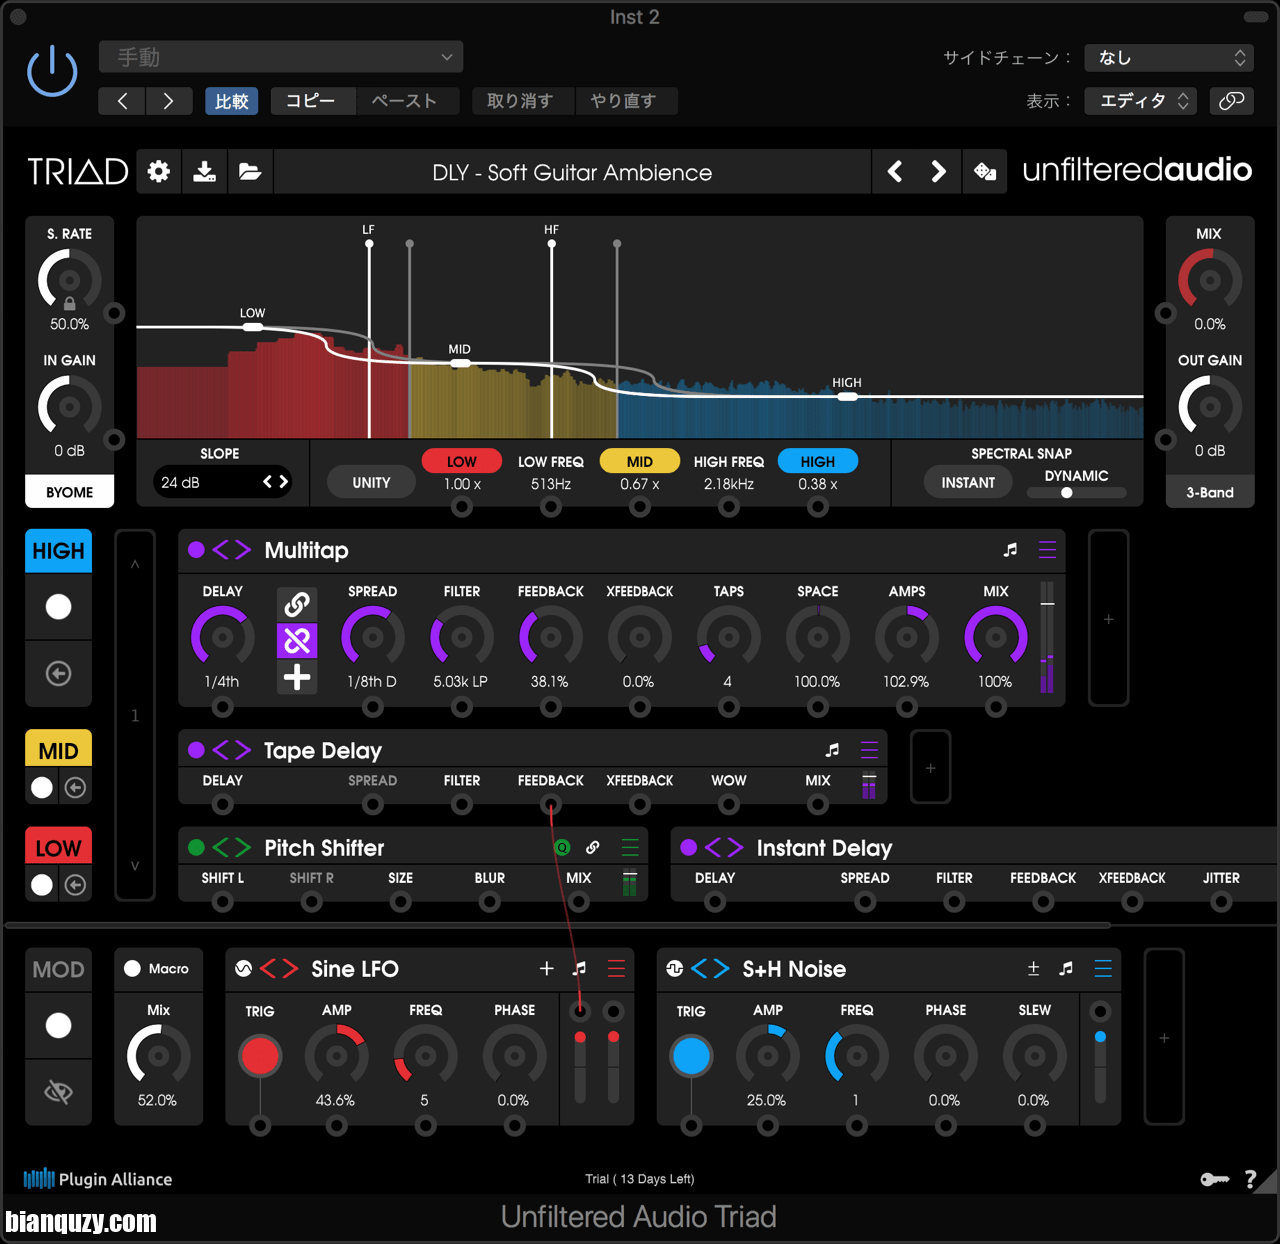Click the Multitap MIX knob
The height and width of the screenshot is (1244, 1280).
pos(995,637)
